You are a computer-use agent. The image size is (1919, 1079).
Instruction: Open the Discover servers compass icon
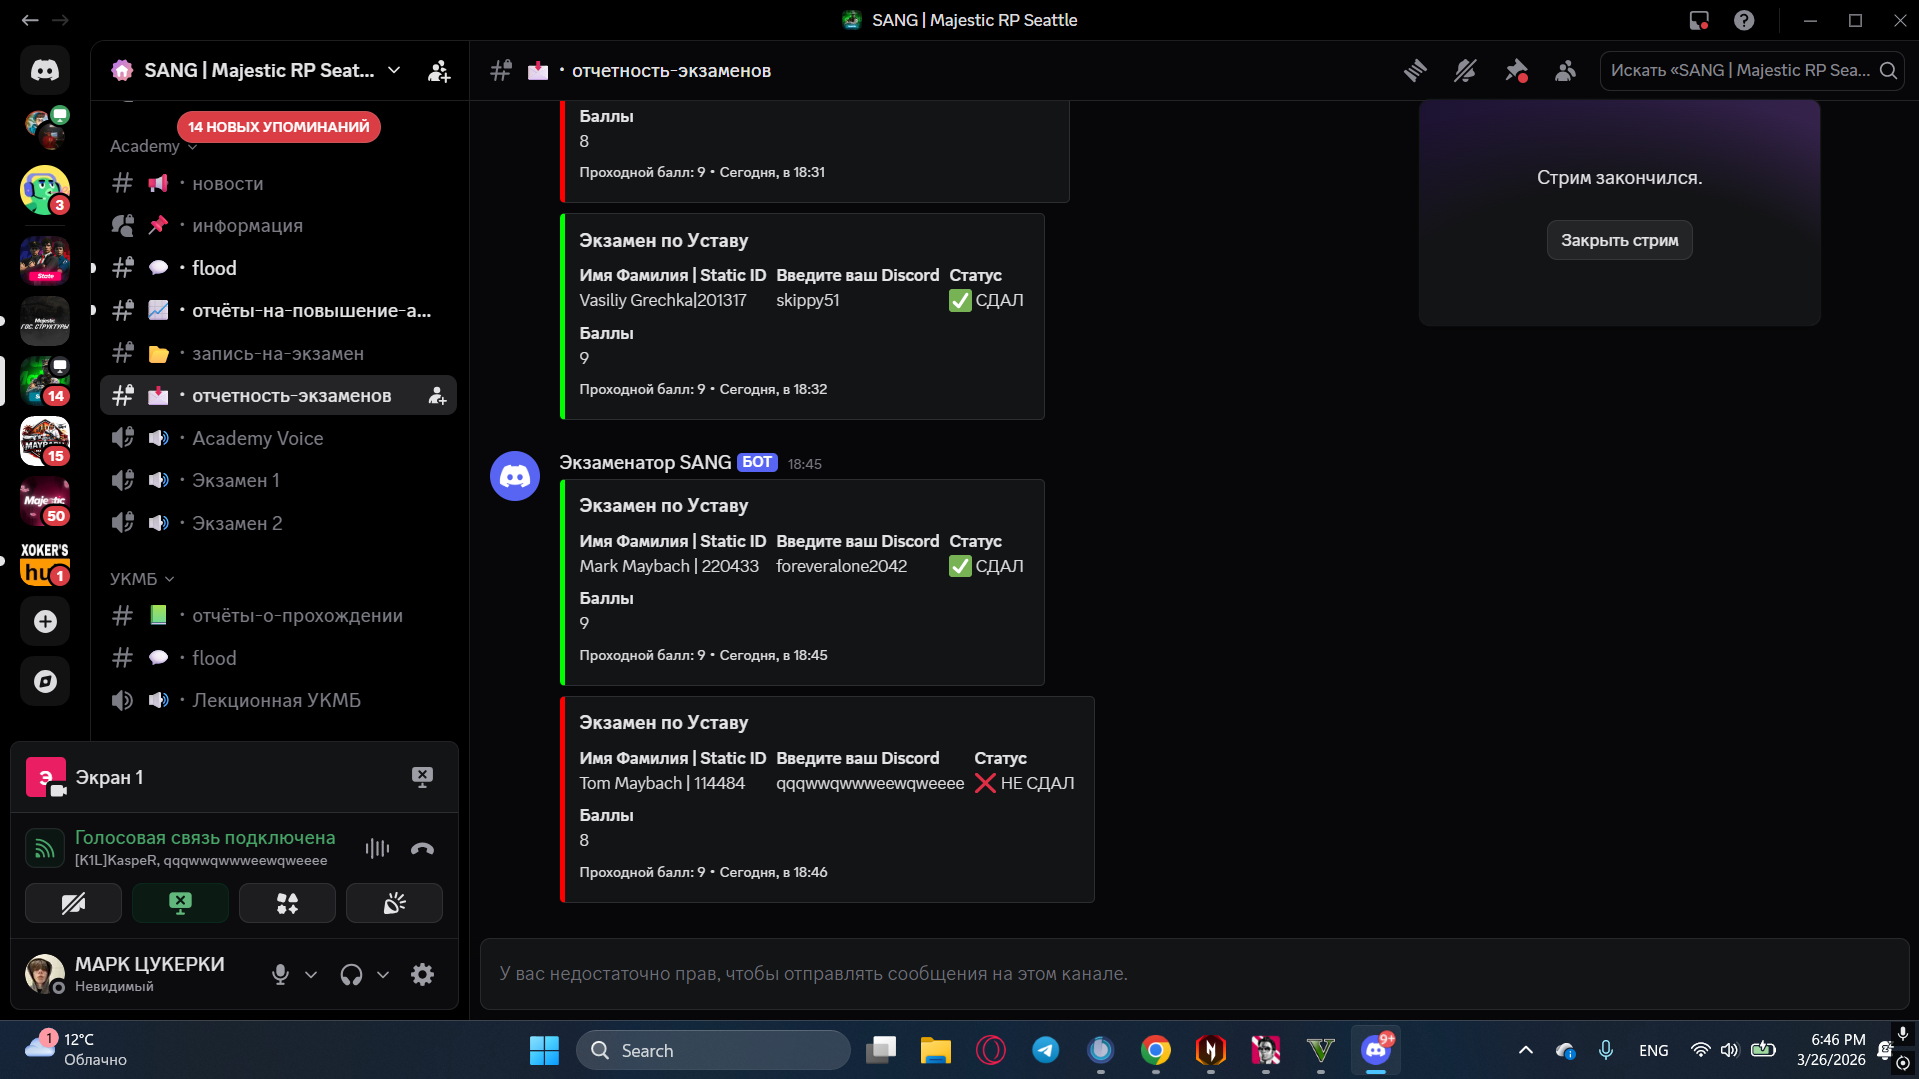click(45, 682)
